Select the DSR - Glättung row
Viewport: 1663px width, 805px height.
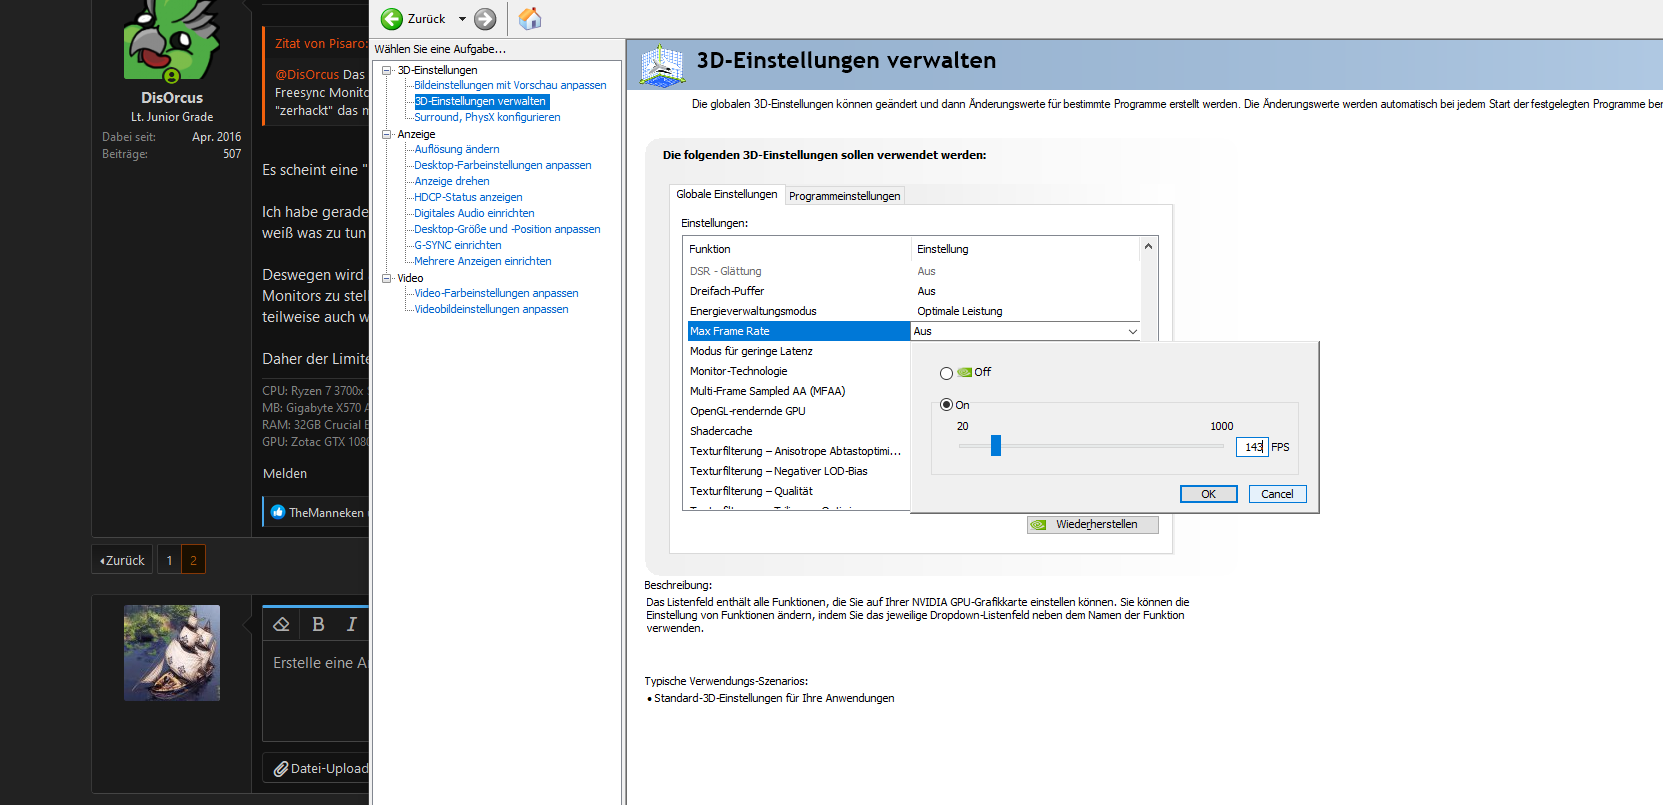tap(913, 271)
